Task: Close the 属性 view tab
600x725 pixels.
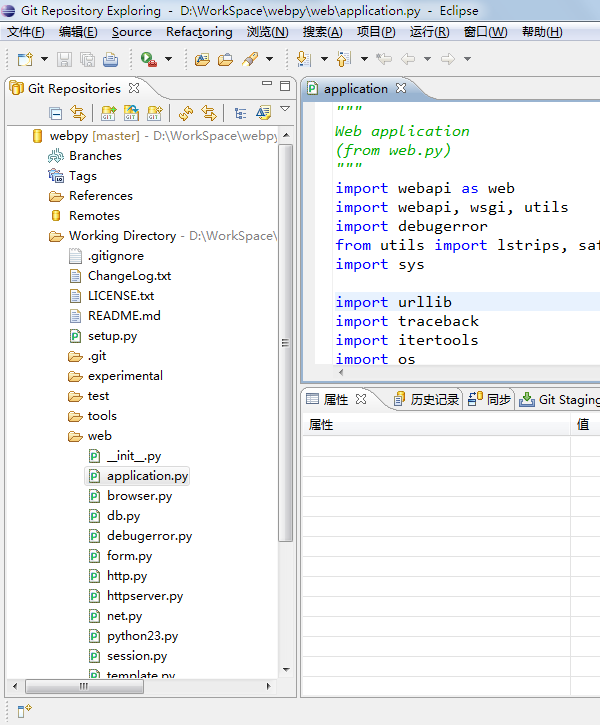Action: [x=361, y=399]
